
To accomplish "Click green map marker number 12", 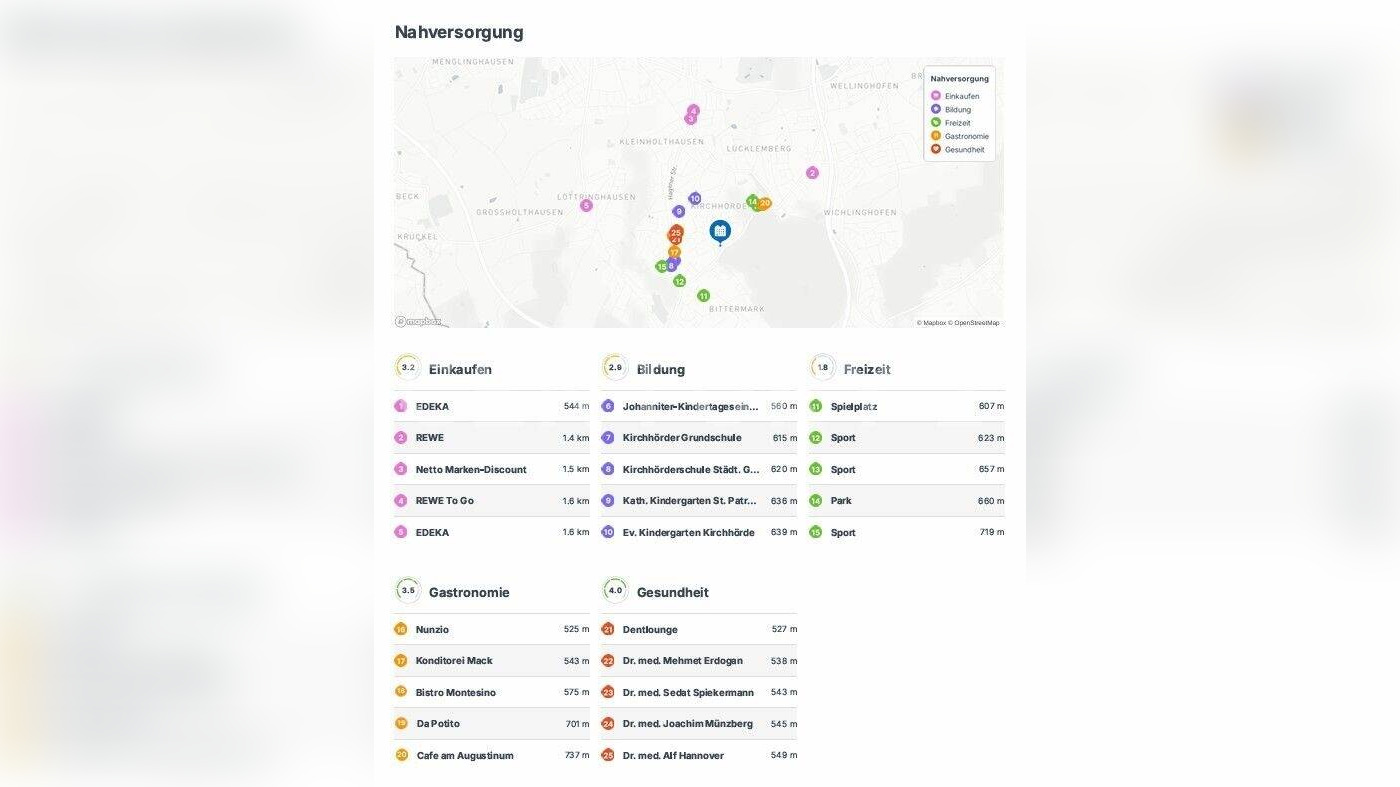I will tap(679, 281).
